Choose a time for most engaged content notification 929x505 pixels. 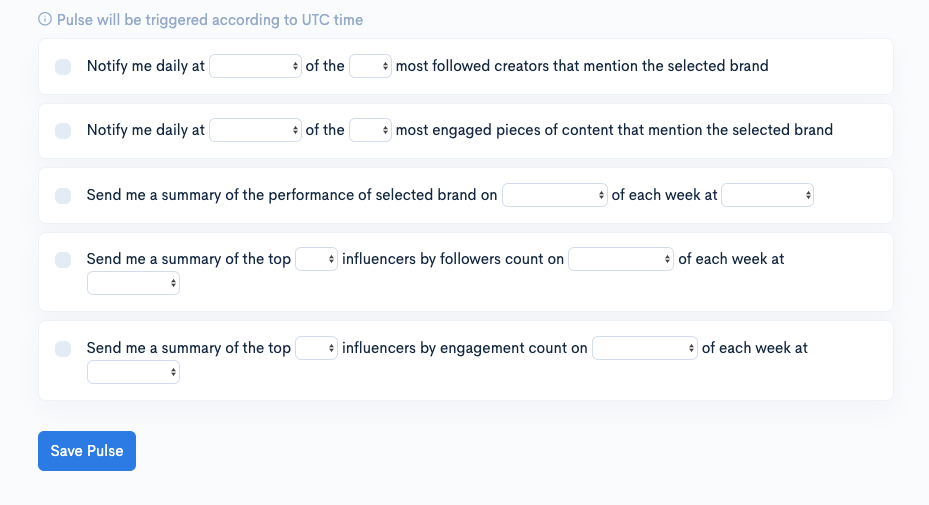255,130
